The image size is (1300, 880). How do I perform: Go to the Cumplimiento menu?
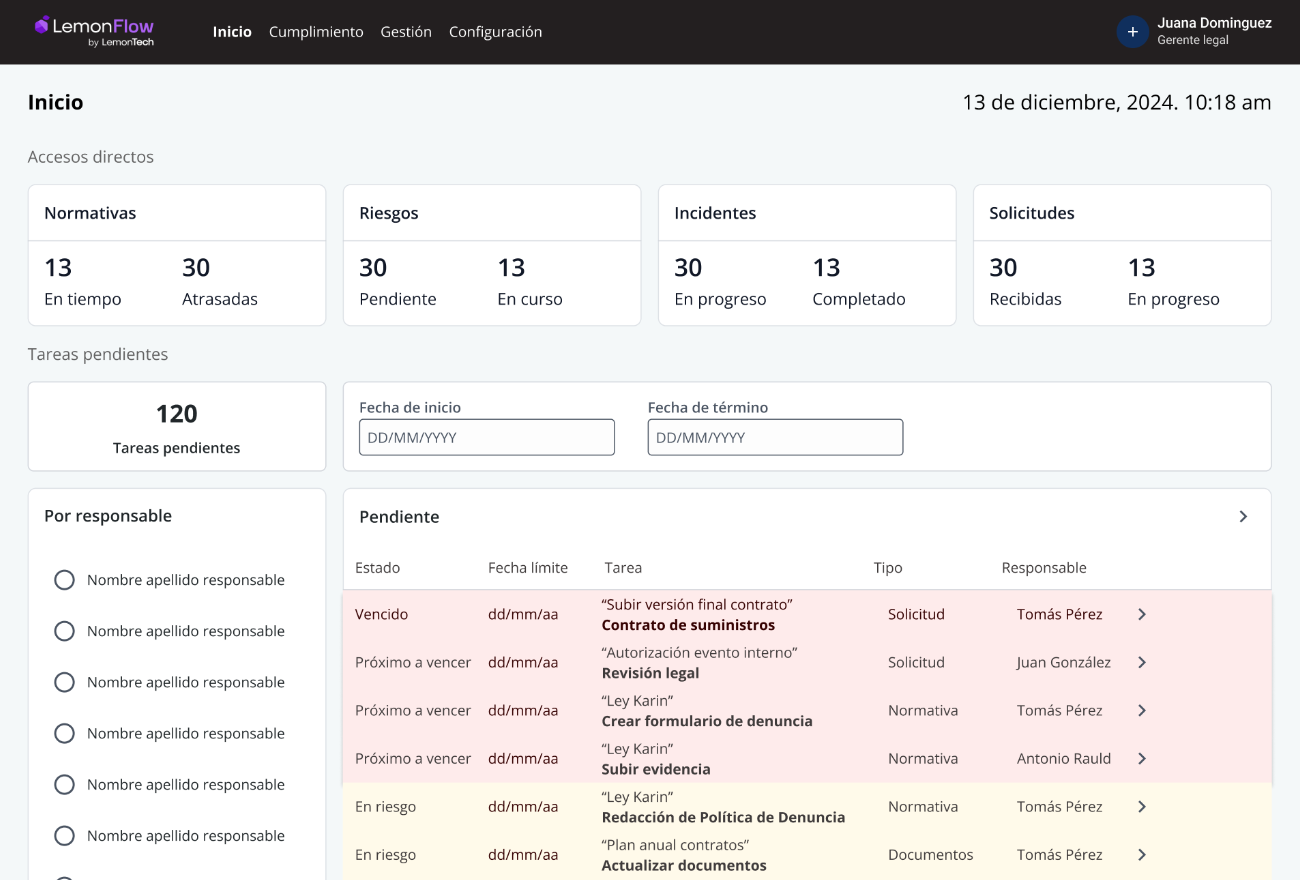point(316,32)
